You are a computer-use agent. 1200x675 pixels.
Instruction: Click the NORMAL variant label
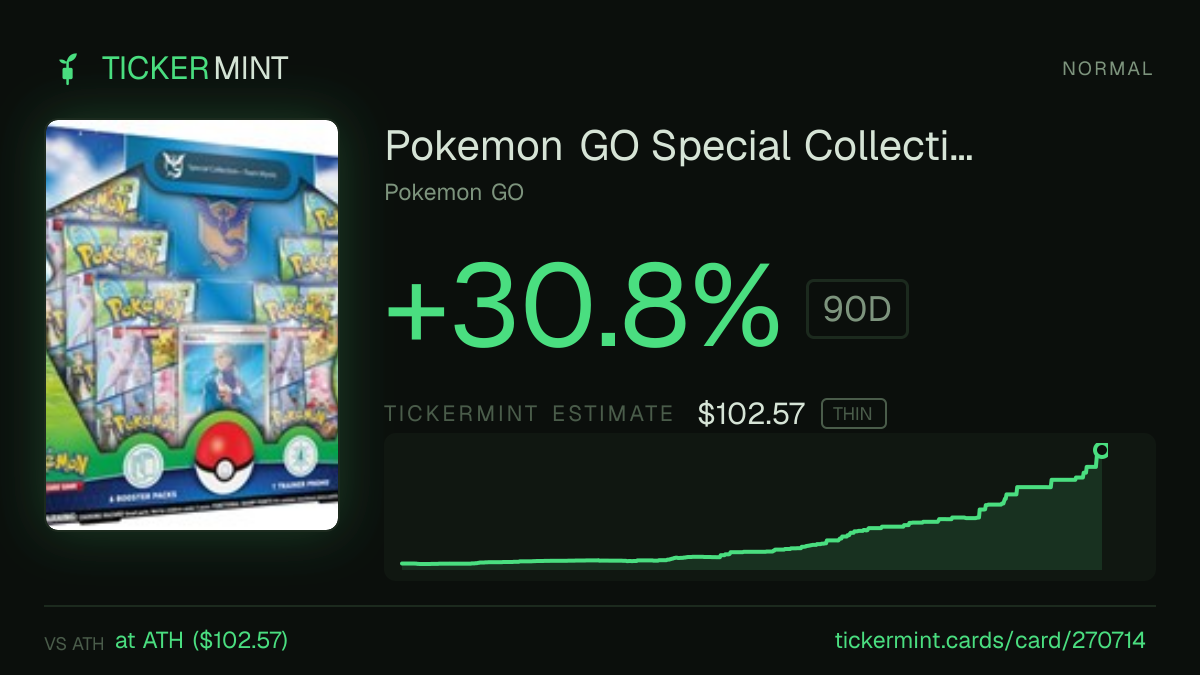pyautogui.click(x=1107, y=69)
